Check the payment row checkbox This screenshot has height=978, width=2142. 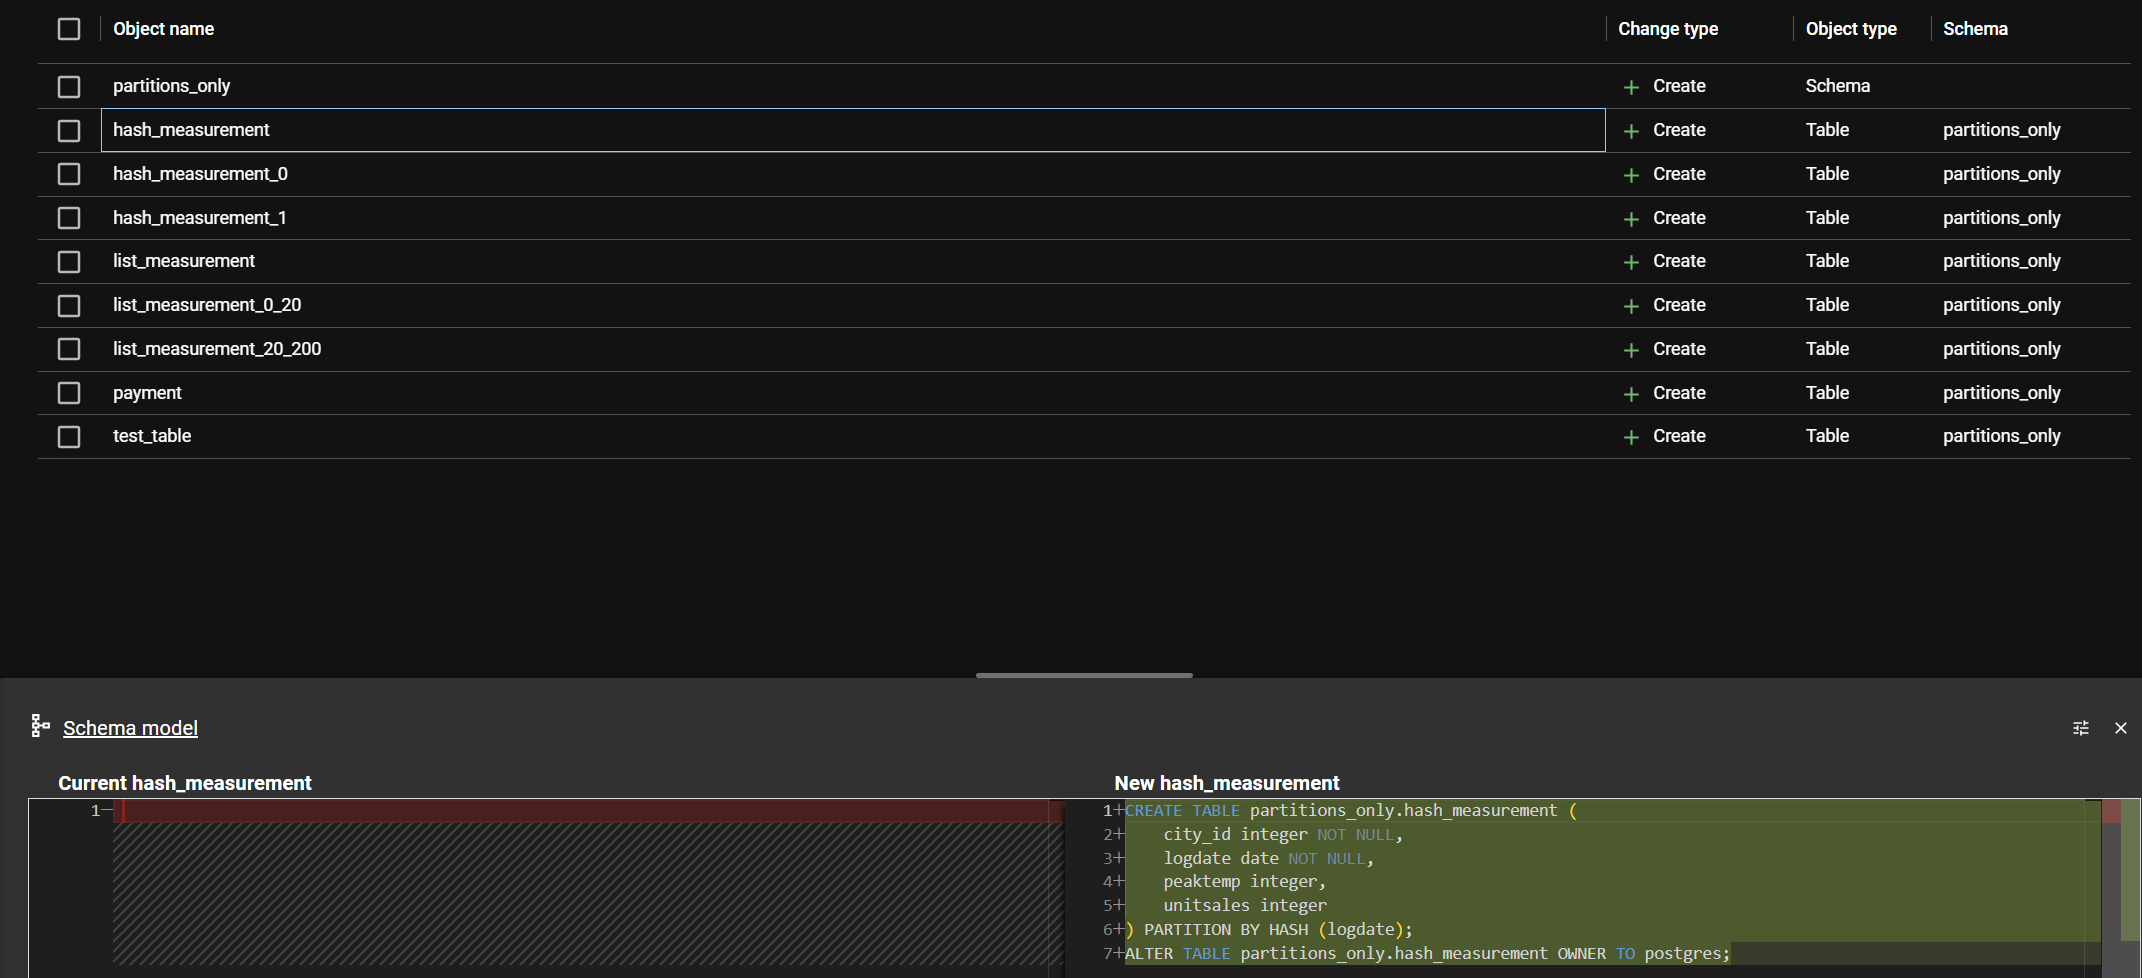click(69, 393)
